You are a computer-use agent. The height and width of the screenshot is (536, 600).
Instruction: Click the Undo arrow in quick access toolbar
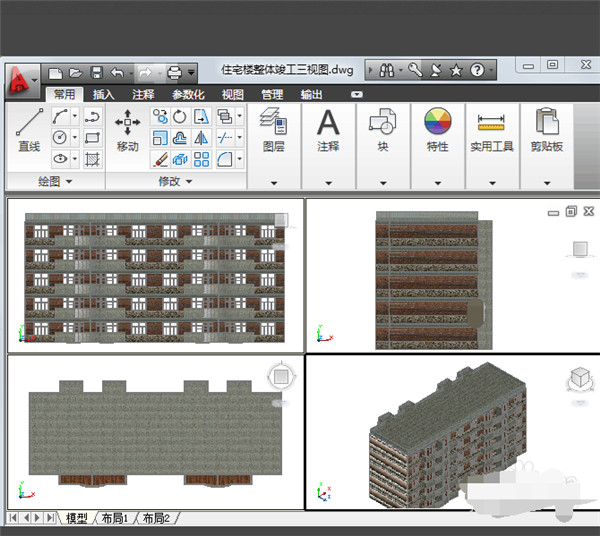(118, 72)
